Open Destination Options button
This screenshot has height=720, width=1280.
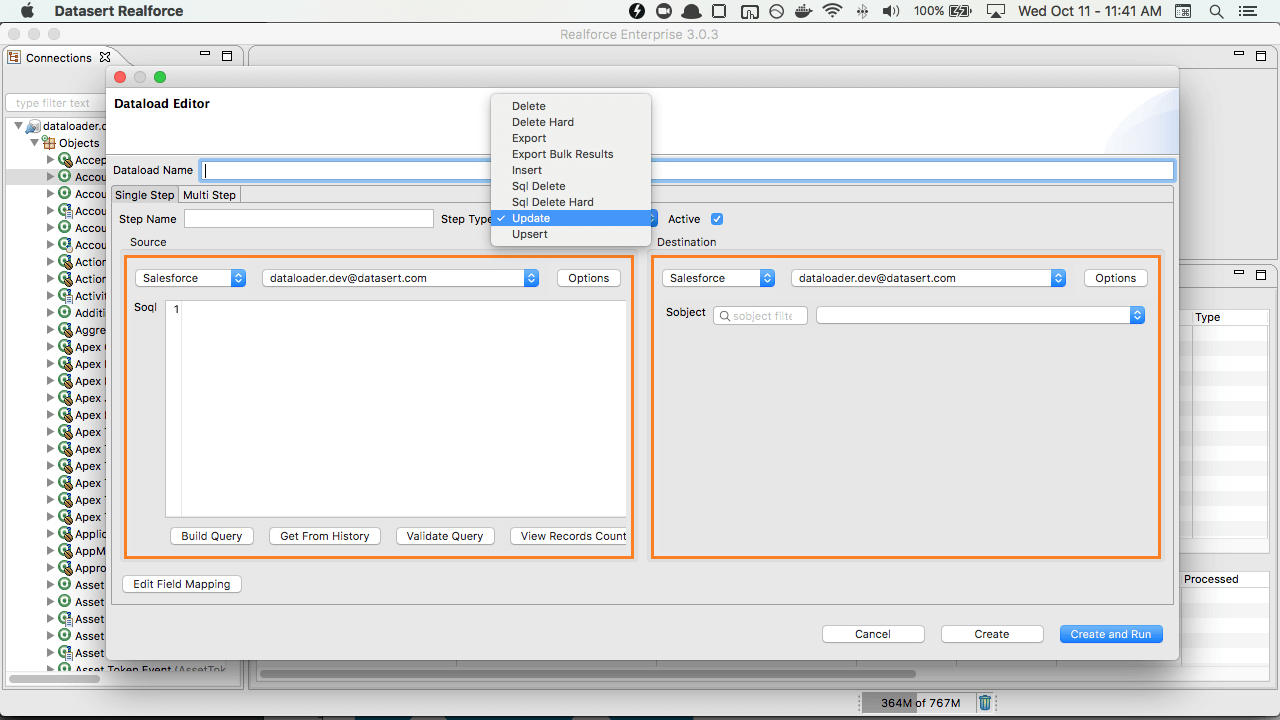(1116, 278)
